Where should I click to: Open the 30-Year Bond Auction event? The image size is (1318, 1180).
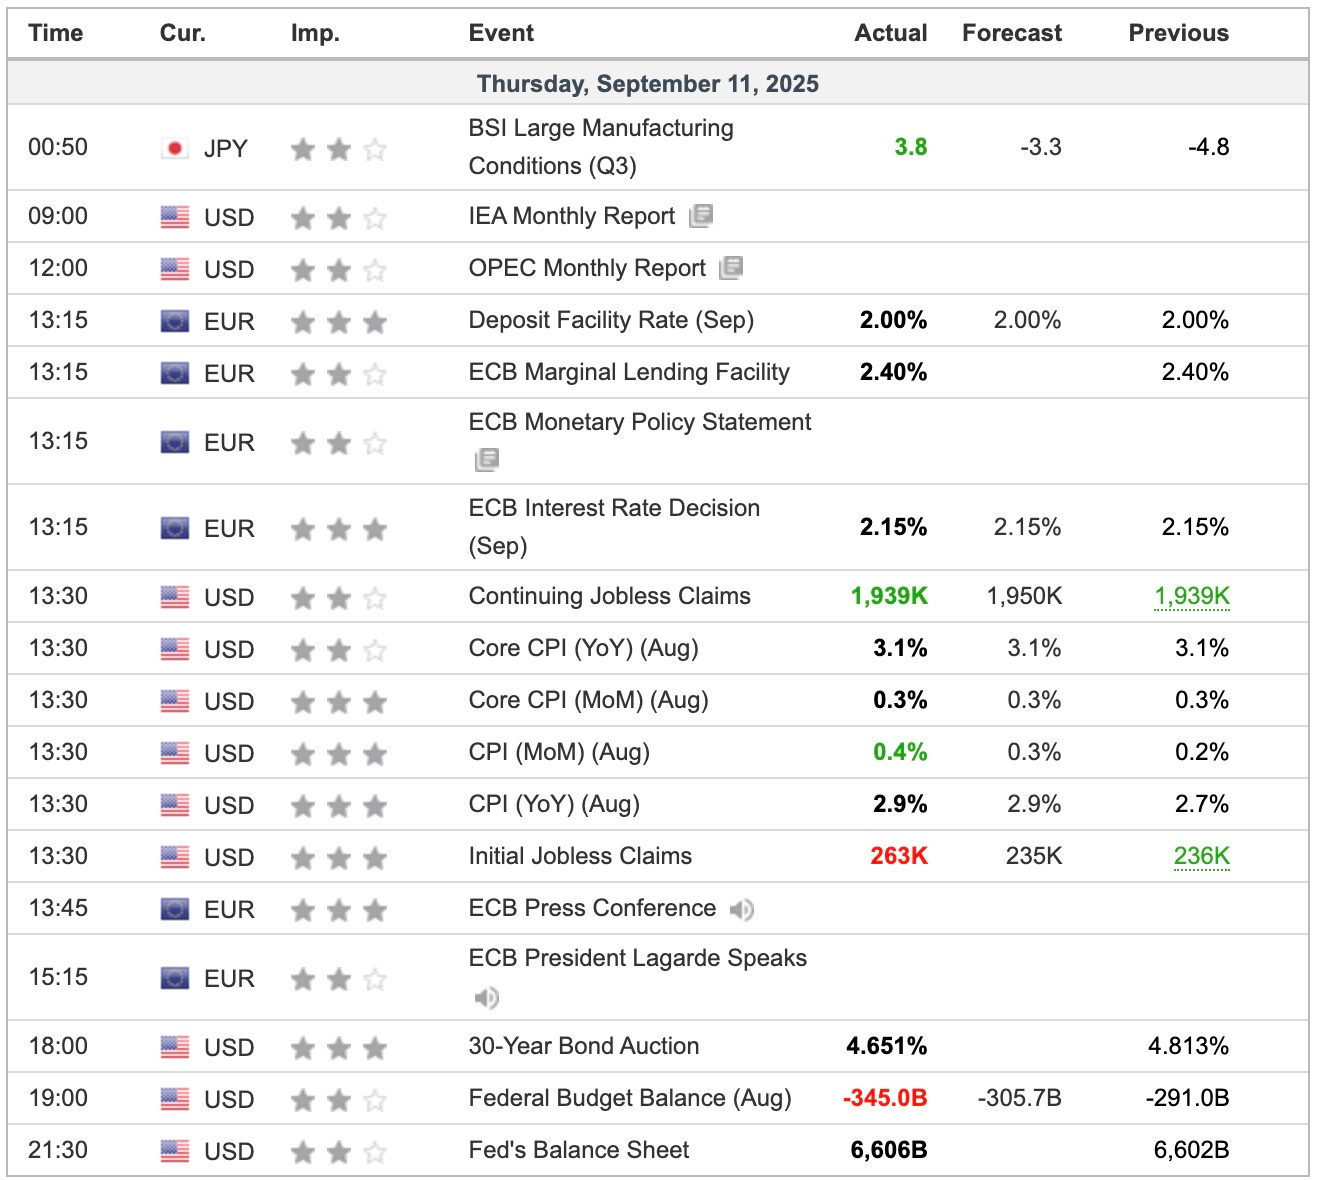tap(584, 1046)
